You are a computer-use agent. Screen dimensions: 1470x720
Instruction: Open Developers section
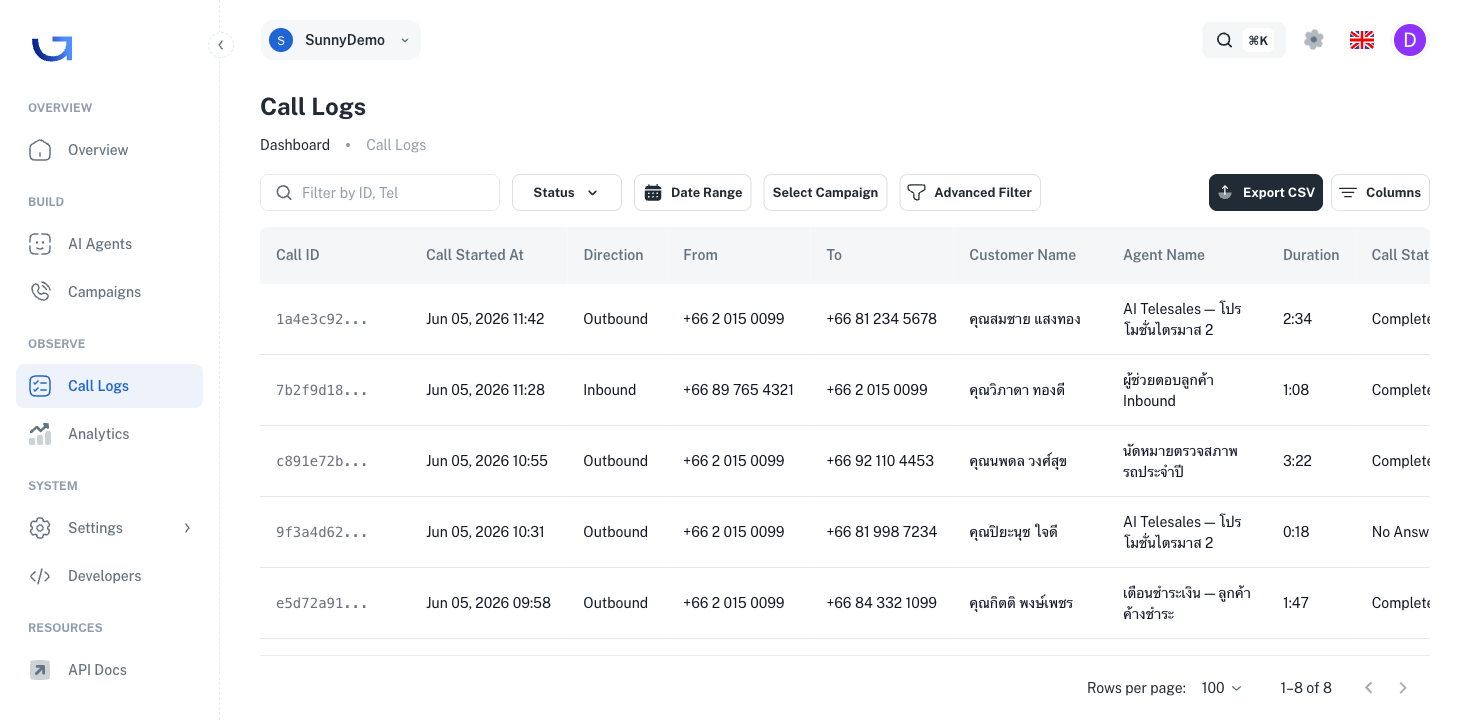109,576
